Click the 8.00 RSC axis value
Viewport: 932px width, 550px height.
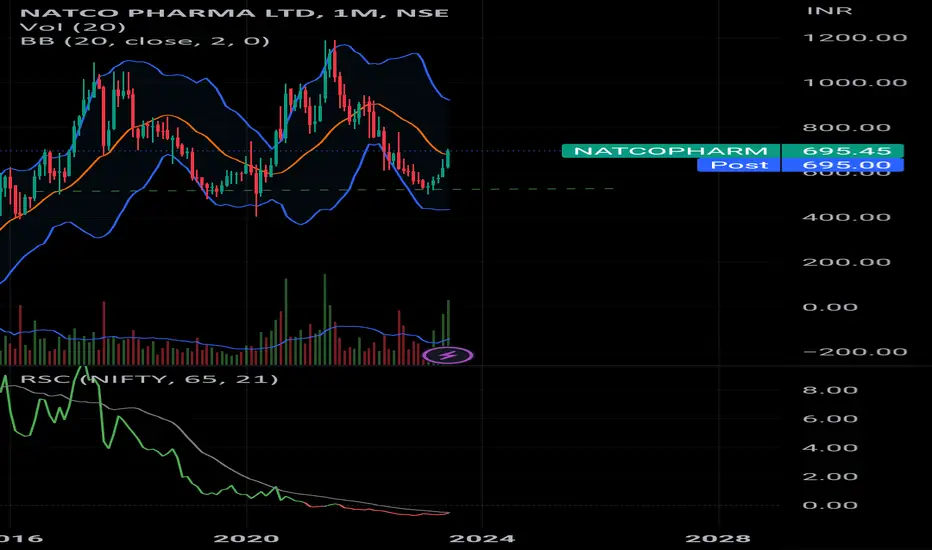(x=830, y=390)
